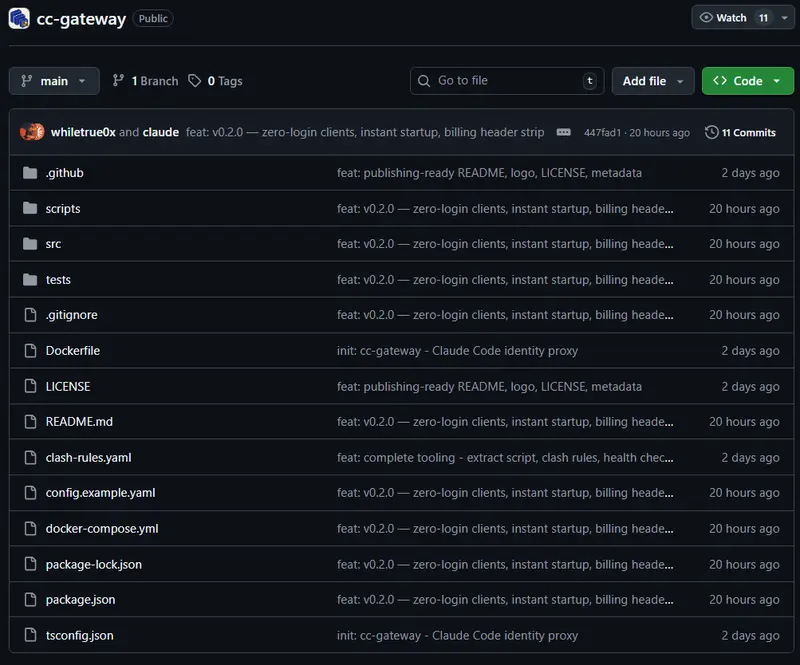
Task: Open the 0 Tags link
Action: 216,81
